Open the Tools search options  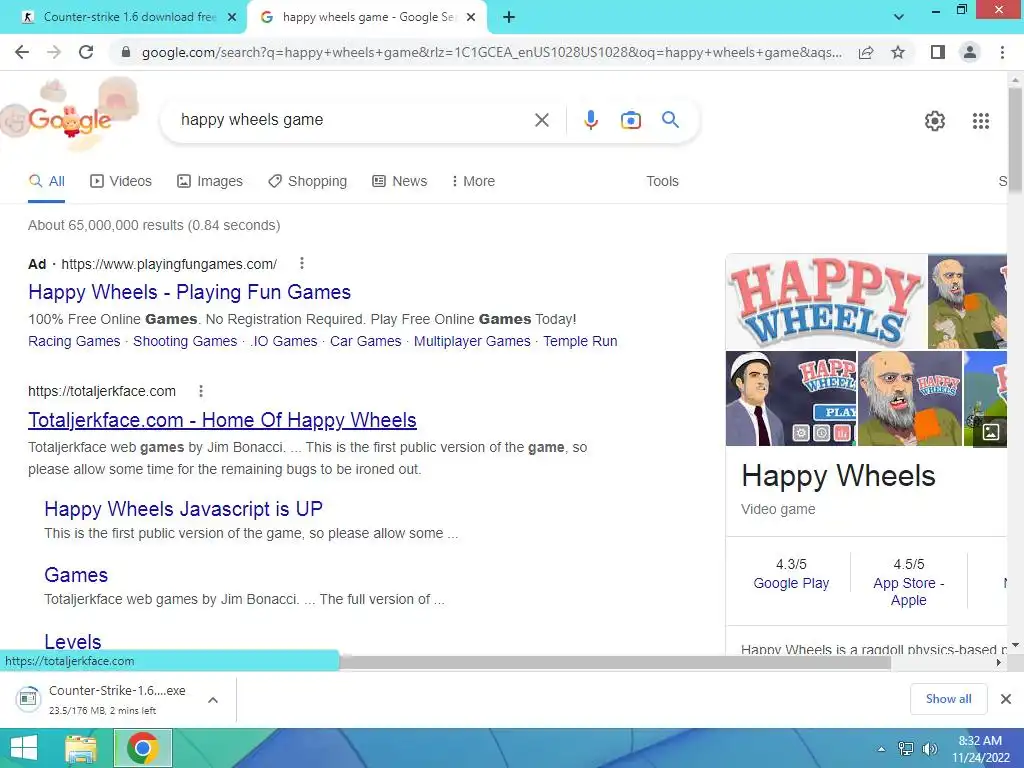(662, 181)
